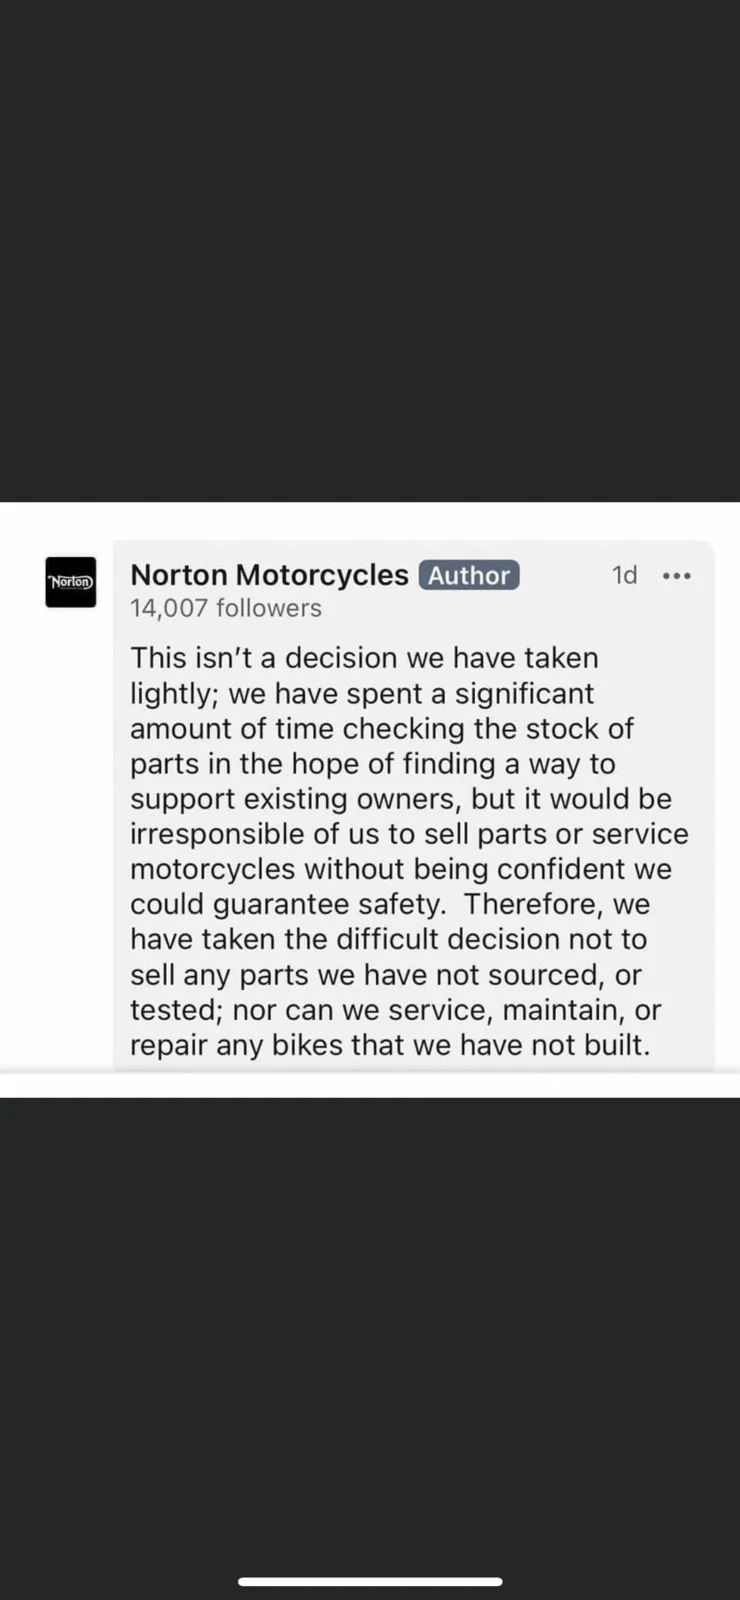Click the word "tested;" in the comment

176,1010
